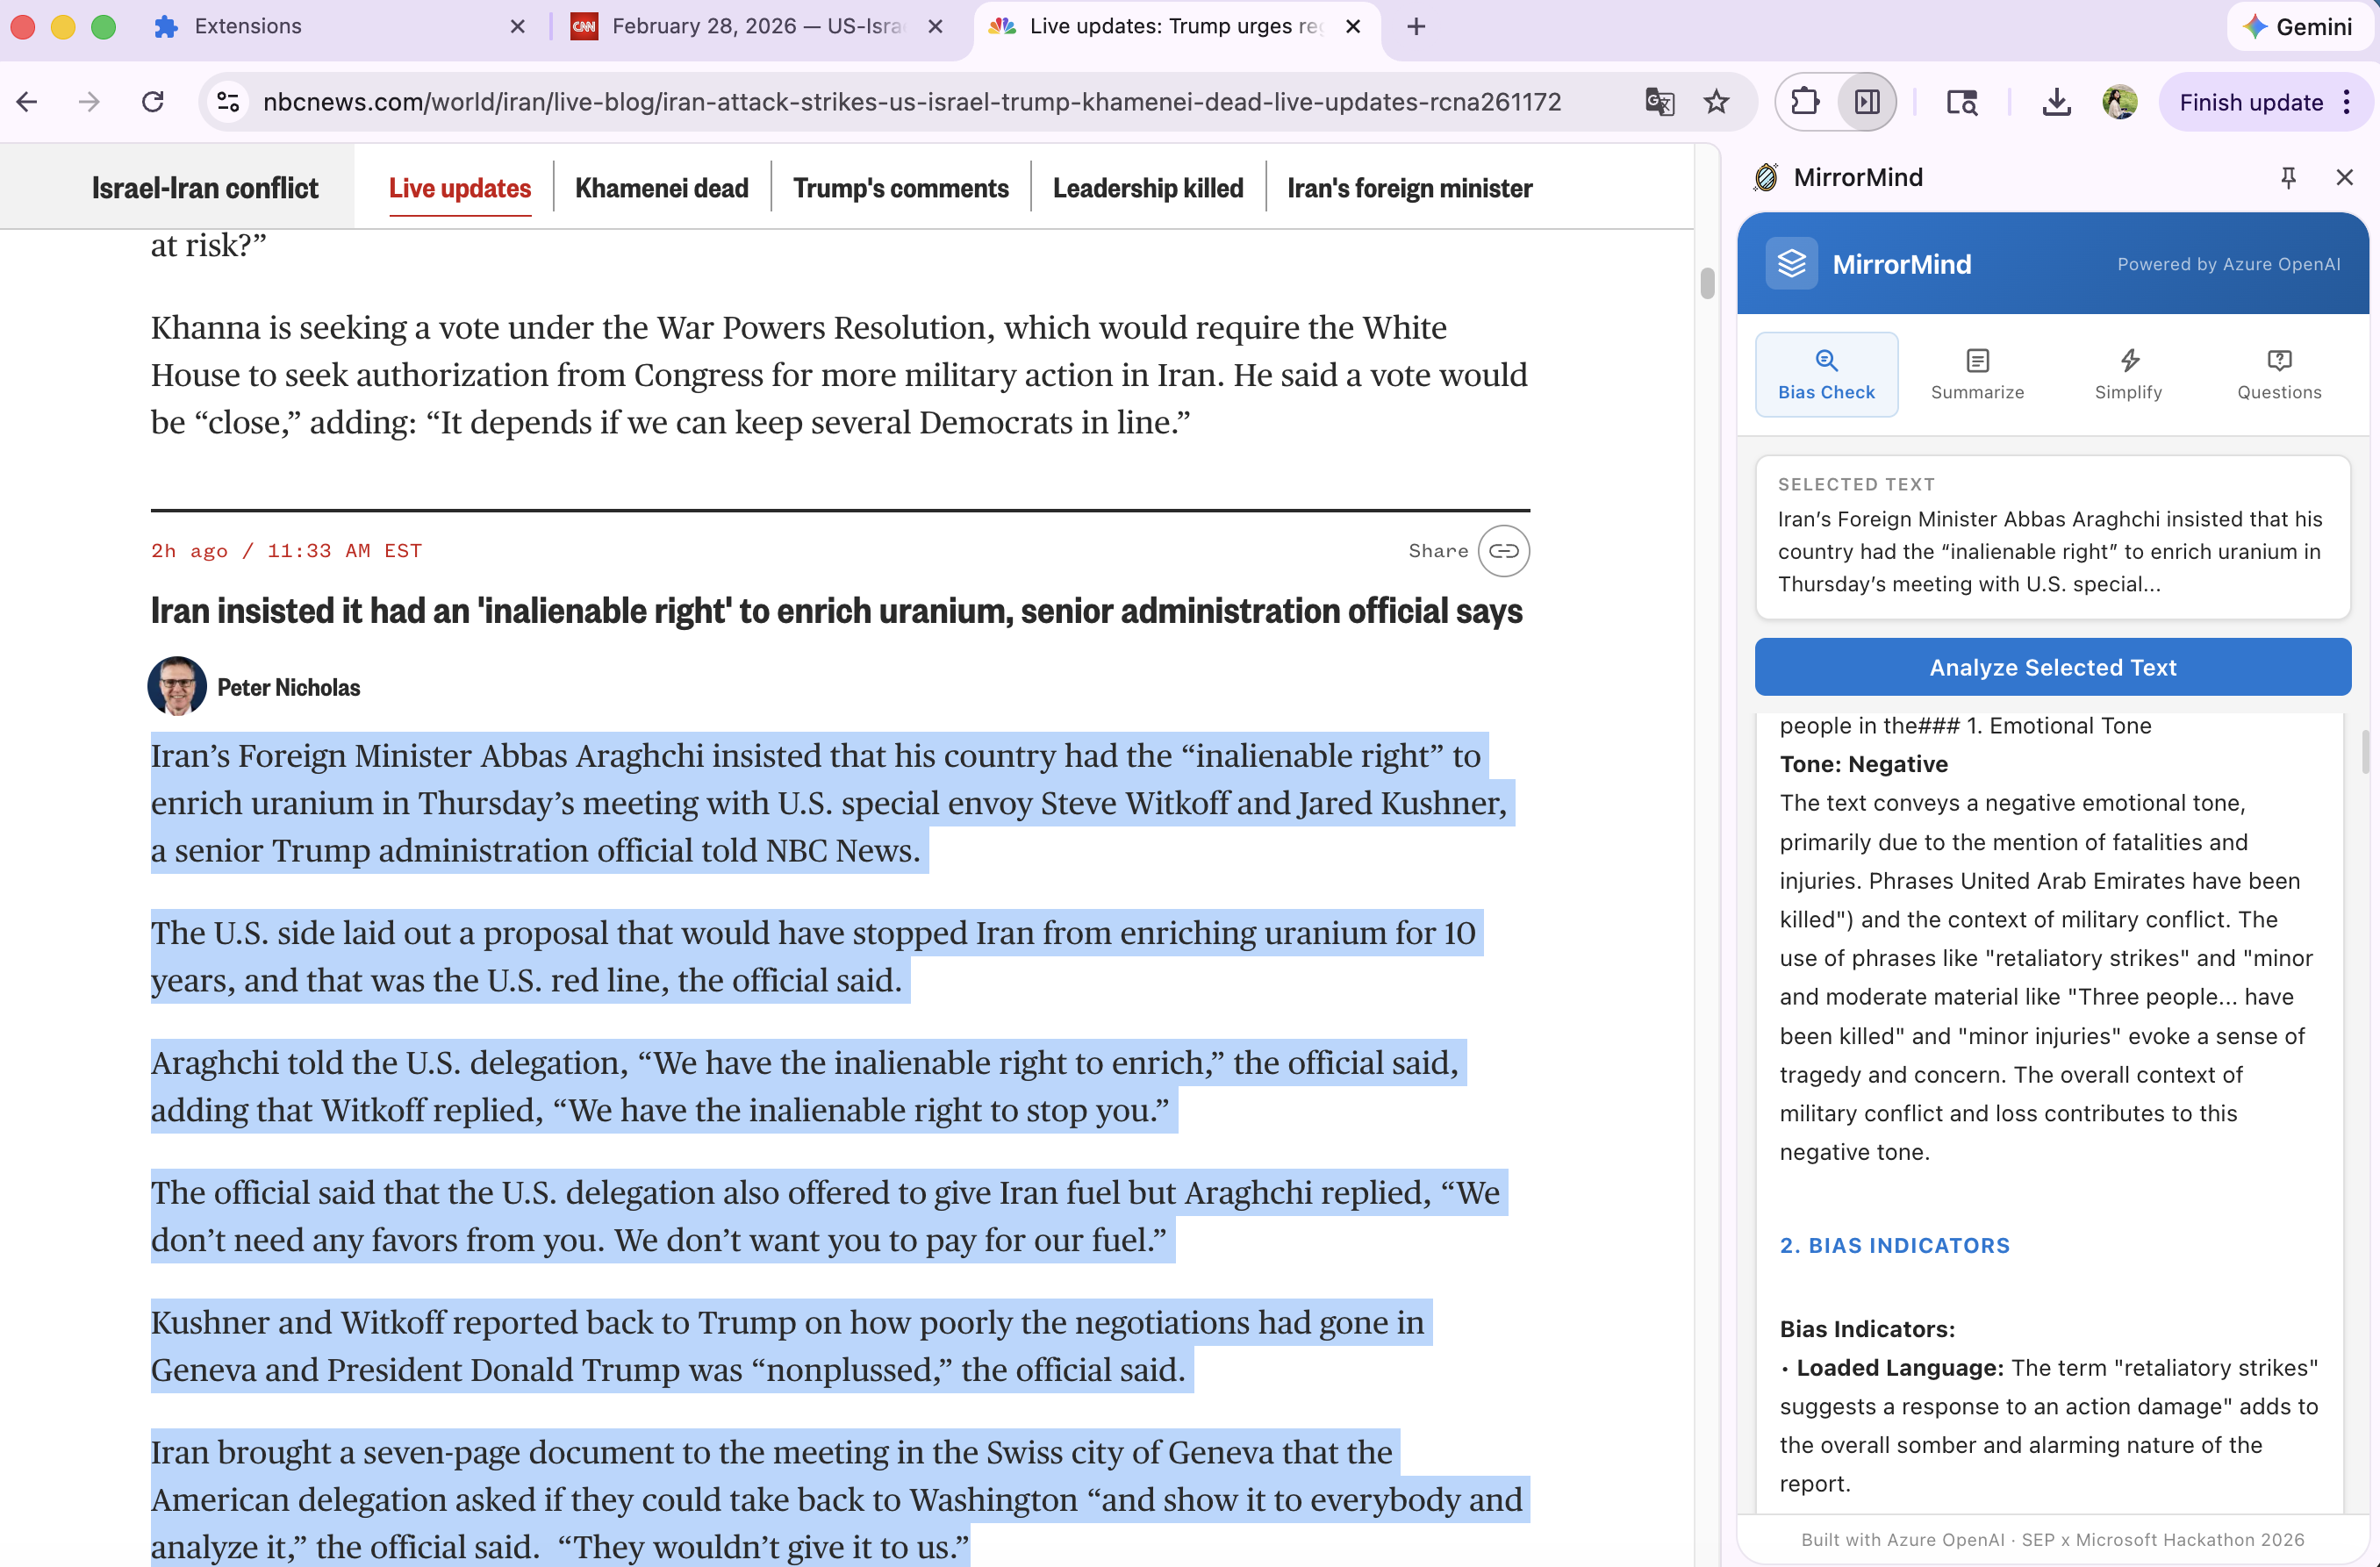Select the Bias Check tab
Viewport: 2380px width, 1567px height.
[1826, 375]
